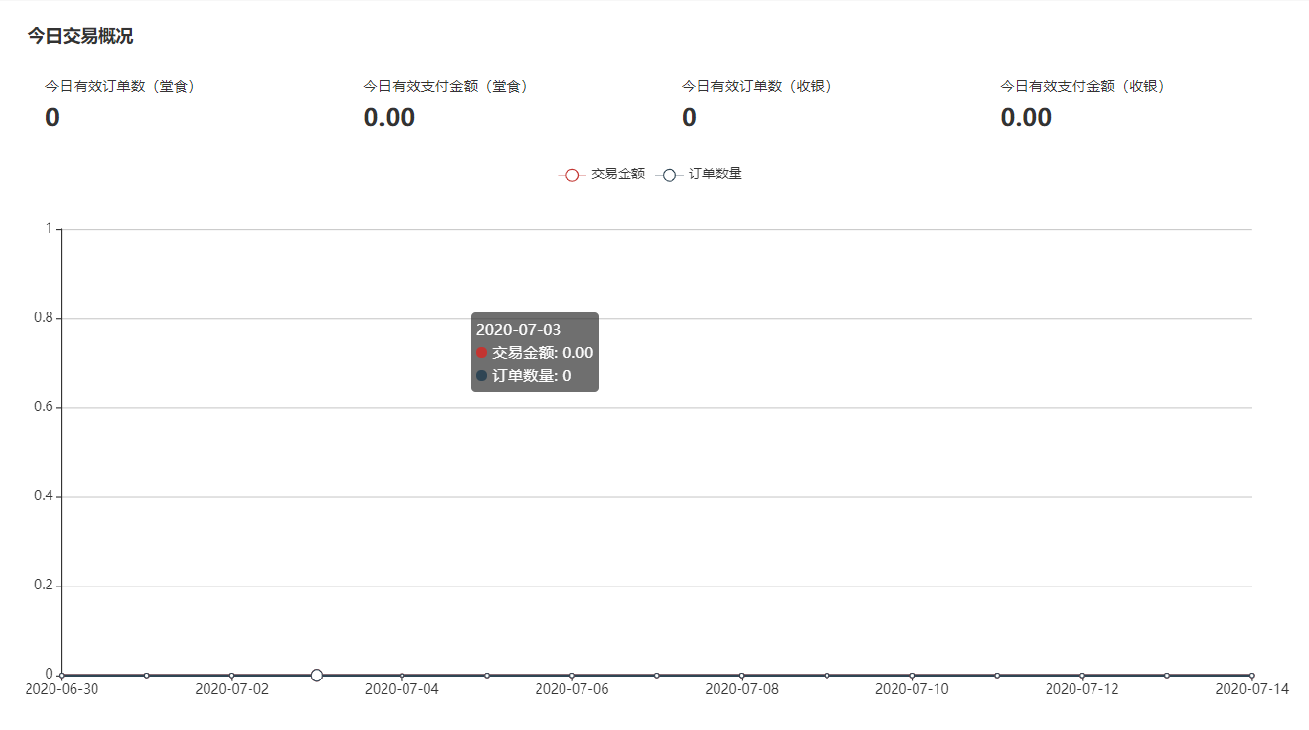
Task: Click the y-axis label 0.2
Action: (x=43, y=585)
